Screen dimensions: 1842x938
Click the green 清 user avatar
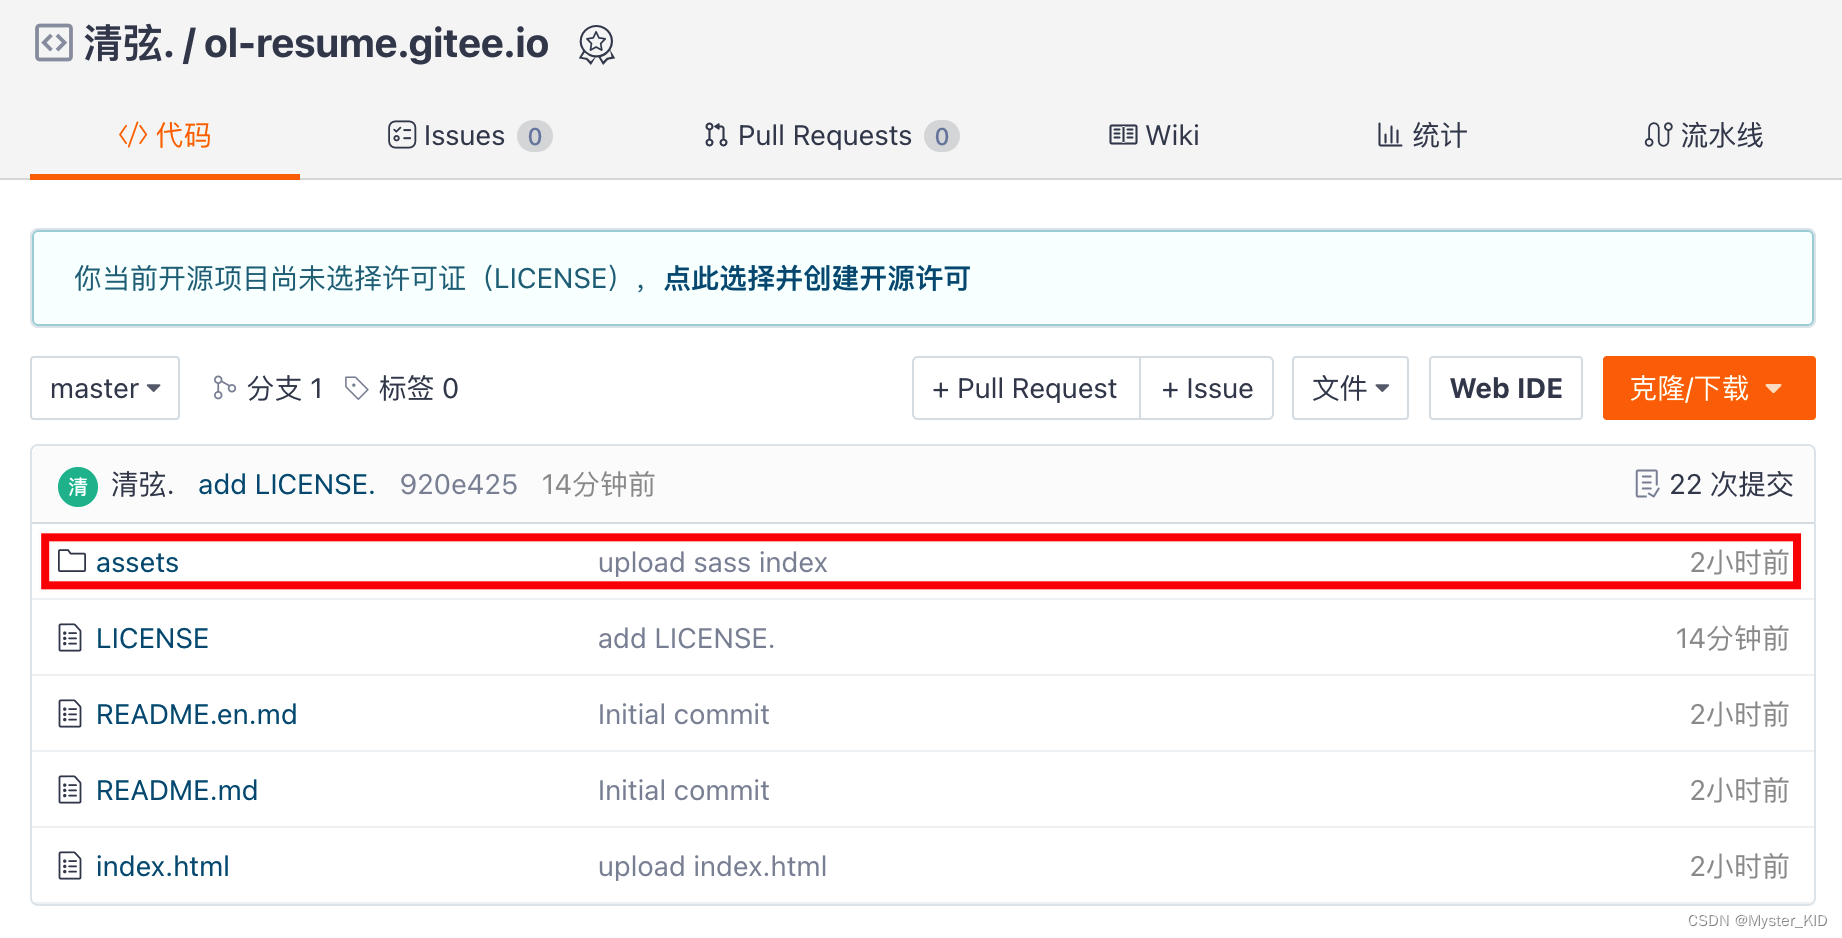click(x=78, y=486)
